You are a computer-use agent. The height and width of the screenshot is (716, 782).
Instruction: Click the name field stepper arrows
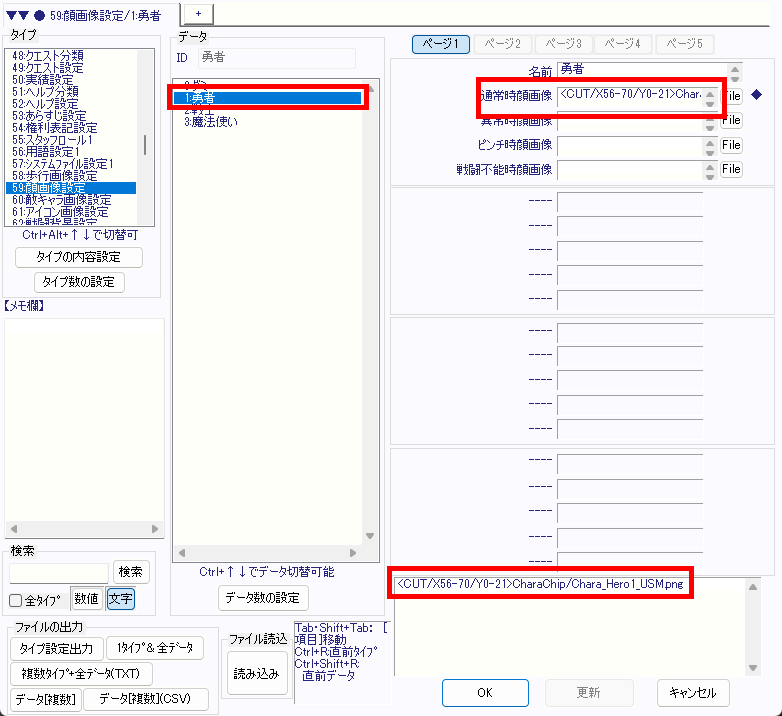point(736,72)
